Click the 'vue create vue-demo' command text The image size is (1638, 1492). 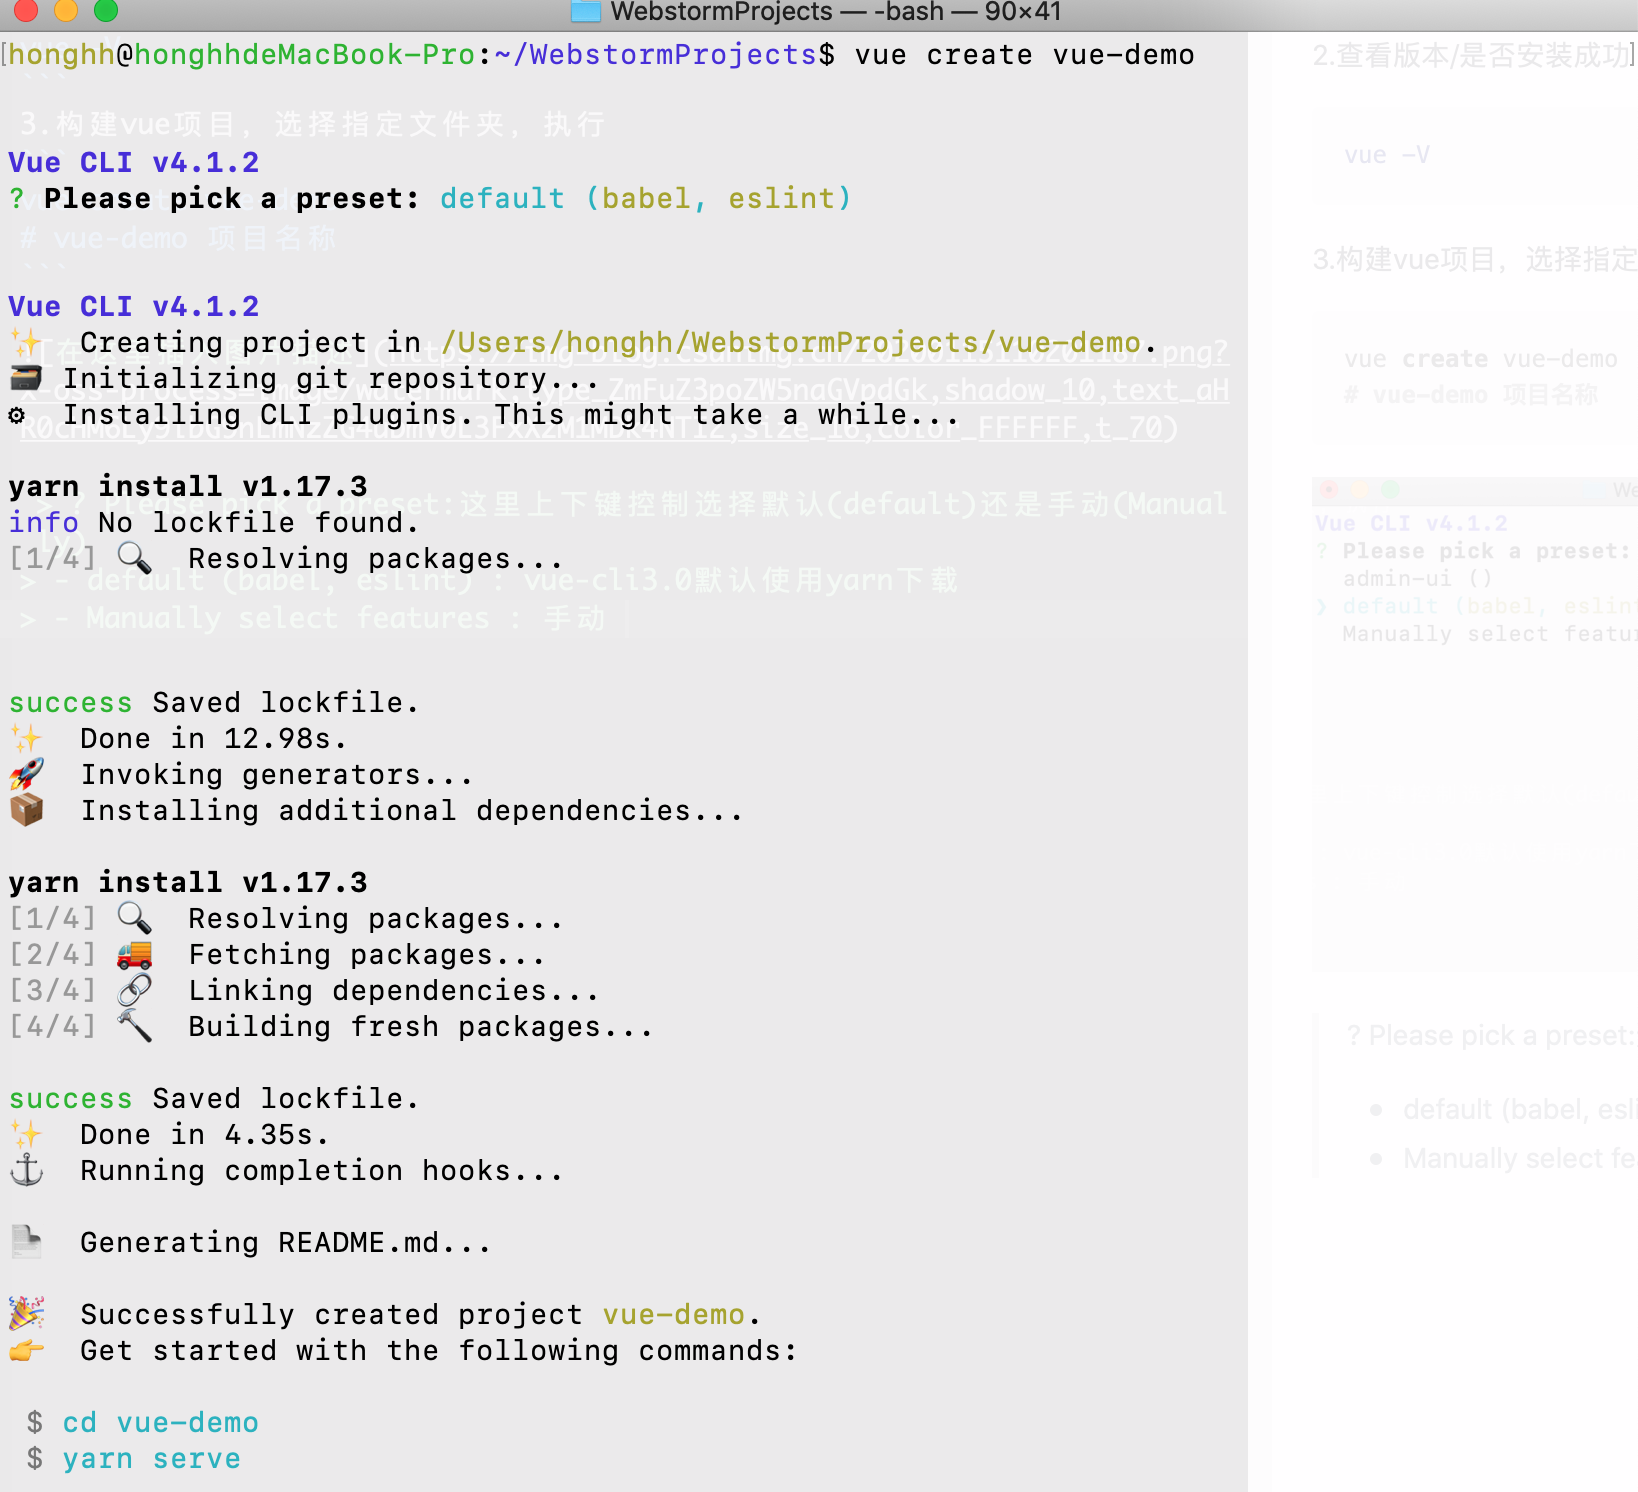(x=1024, y=55)
